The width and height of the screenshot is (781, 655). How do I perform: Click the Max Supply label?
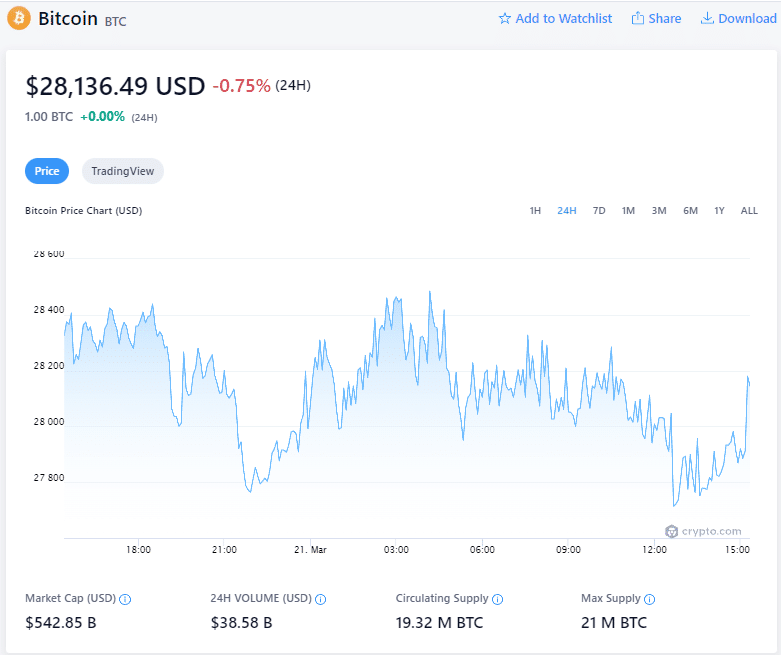(x=611, y=598)
